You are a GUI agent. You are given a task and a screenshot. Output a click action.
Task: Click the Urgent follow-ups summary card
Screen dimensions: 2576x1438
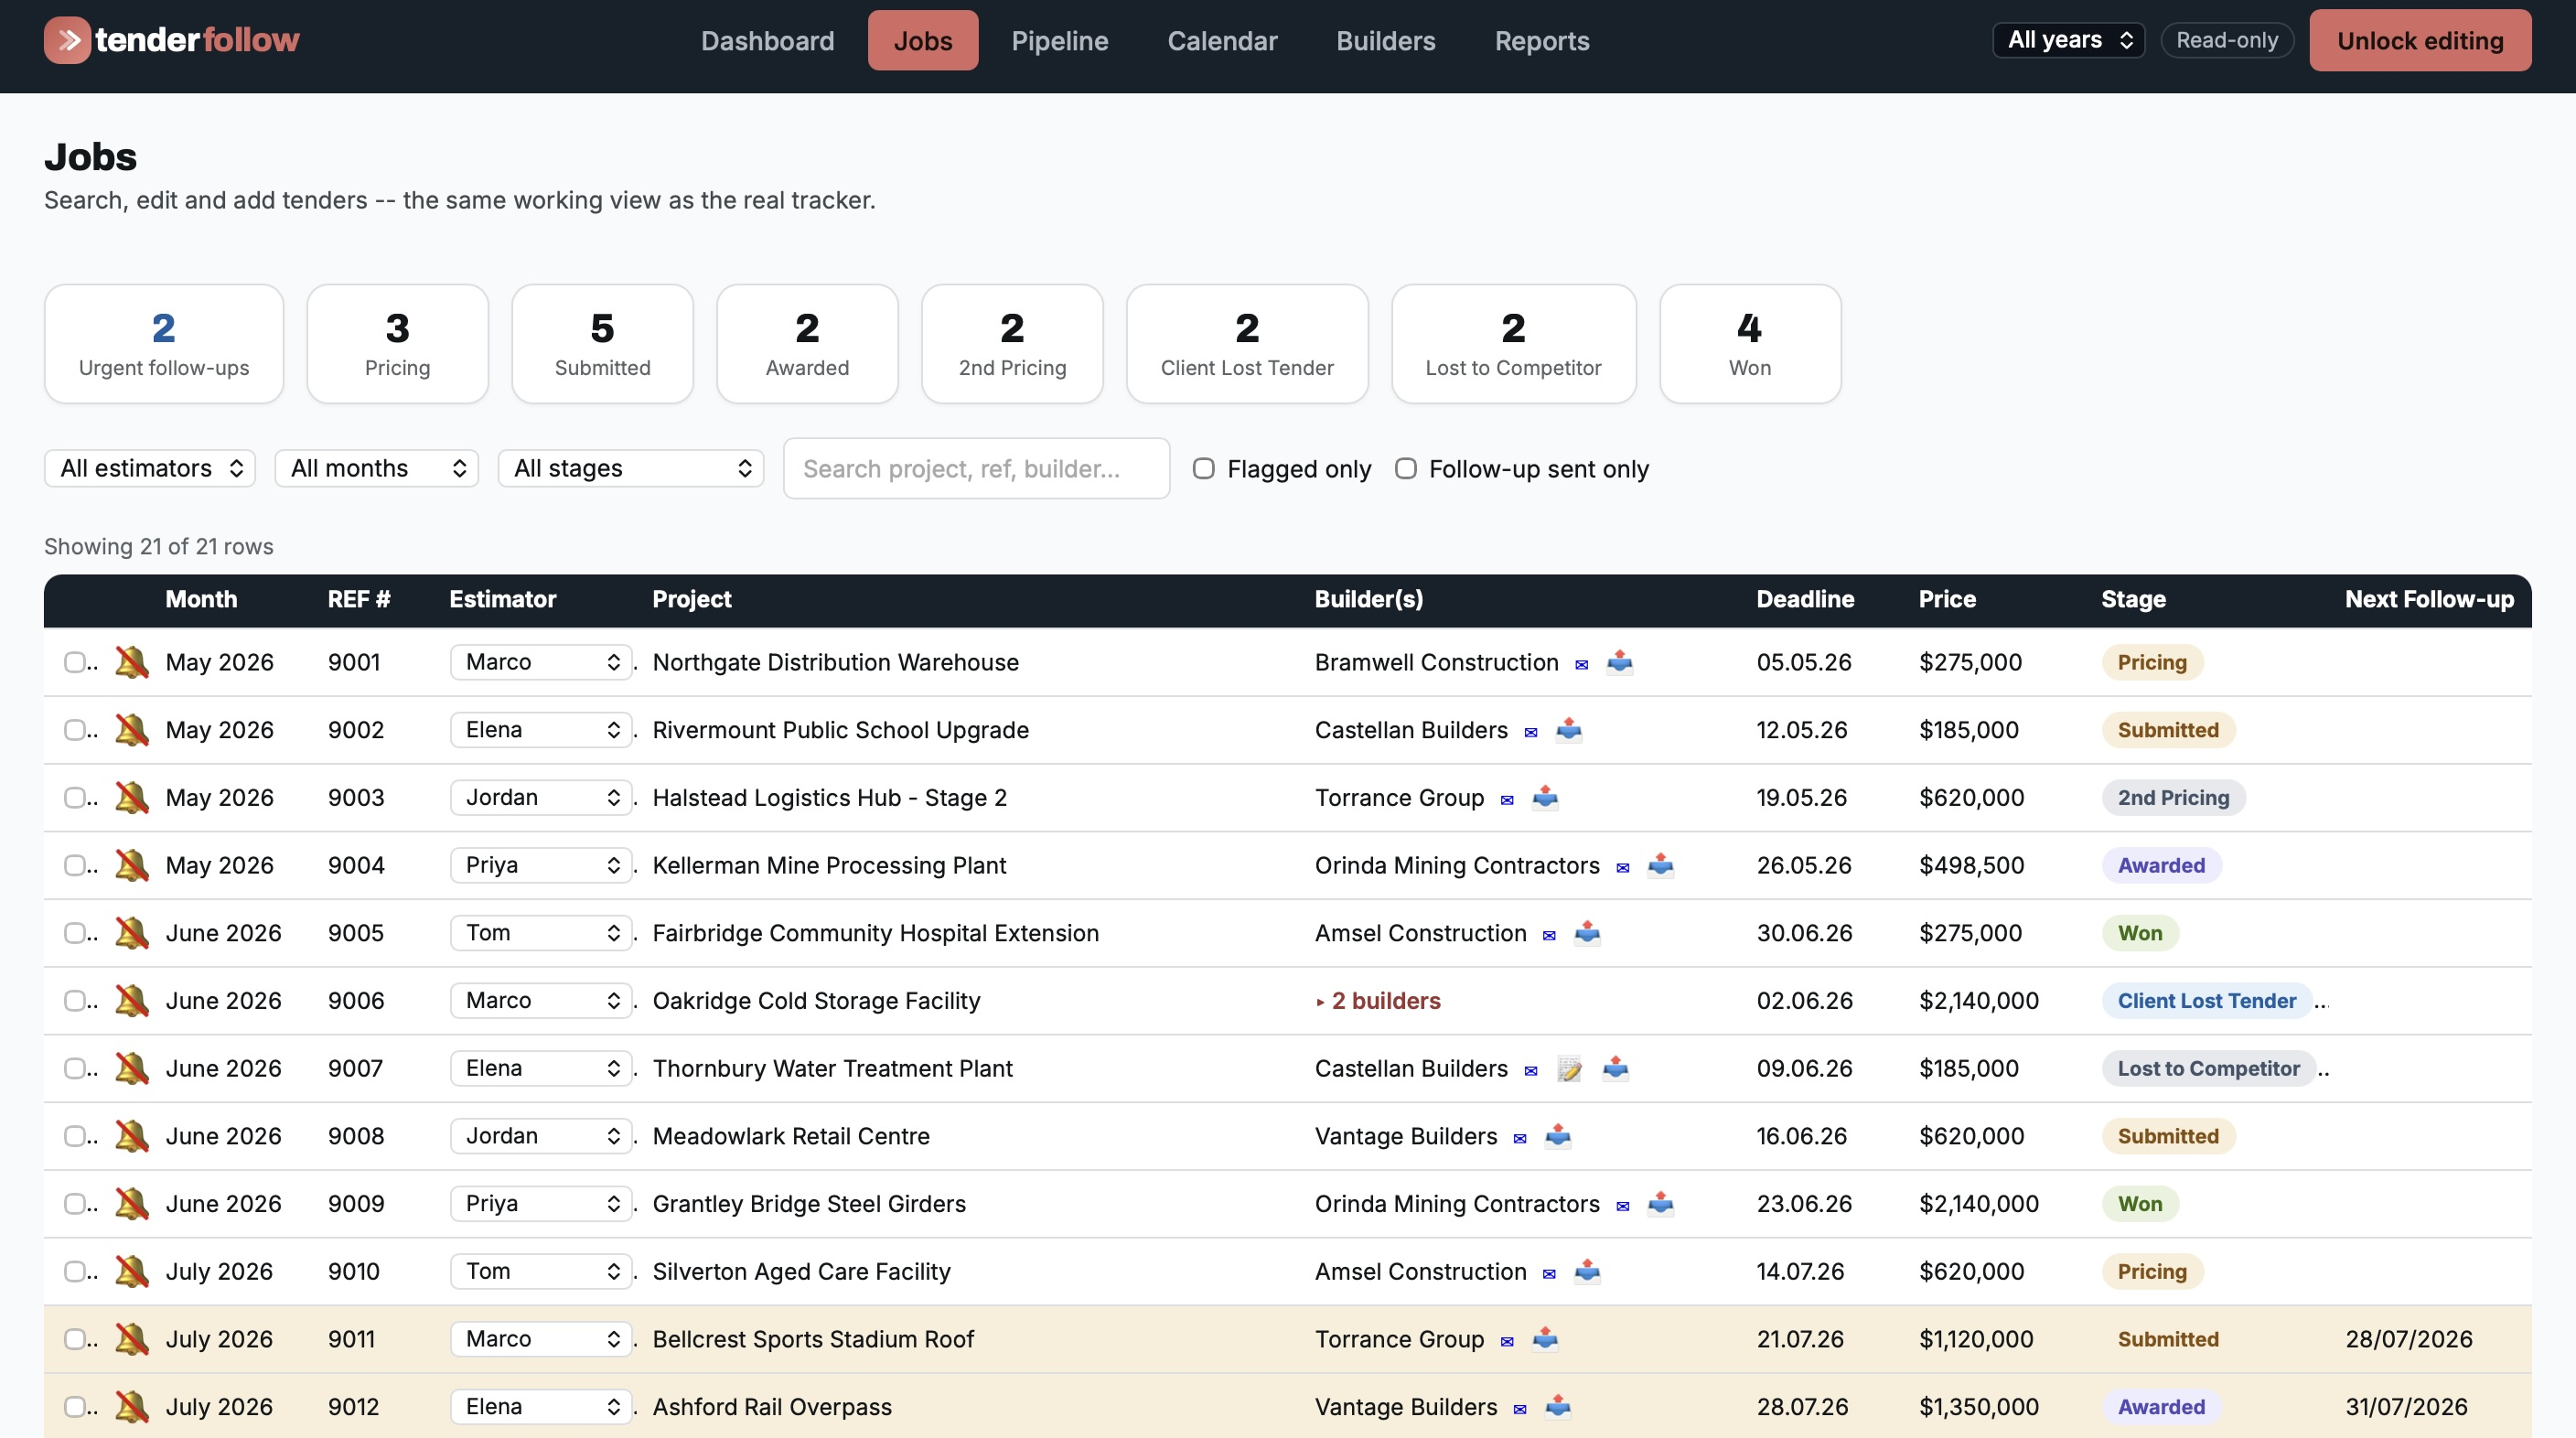164,343
